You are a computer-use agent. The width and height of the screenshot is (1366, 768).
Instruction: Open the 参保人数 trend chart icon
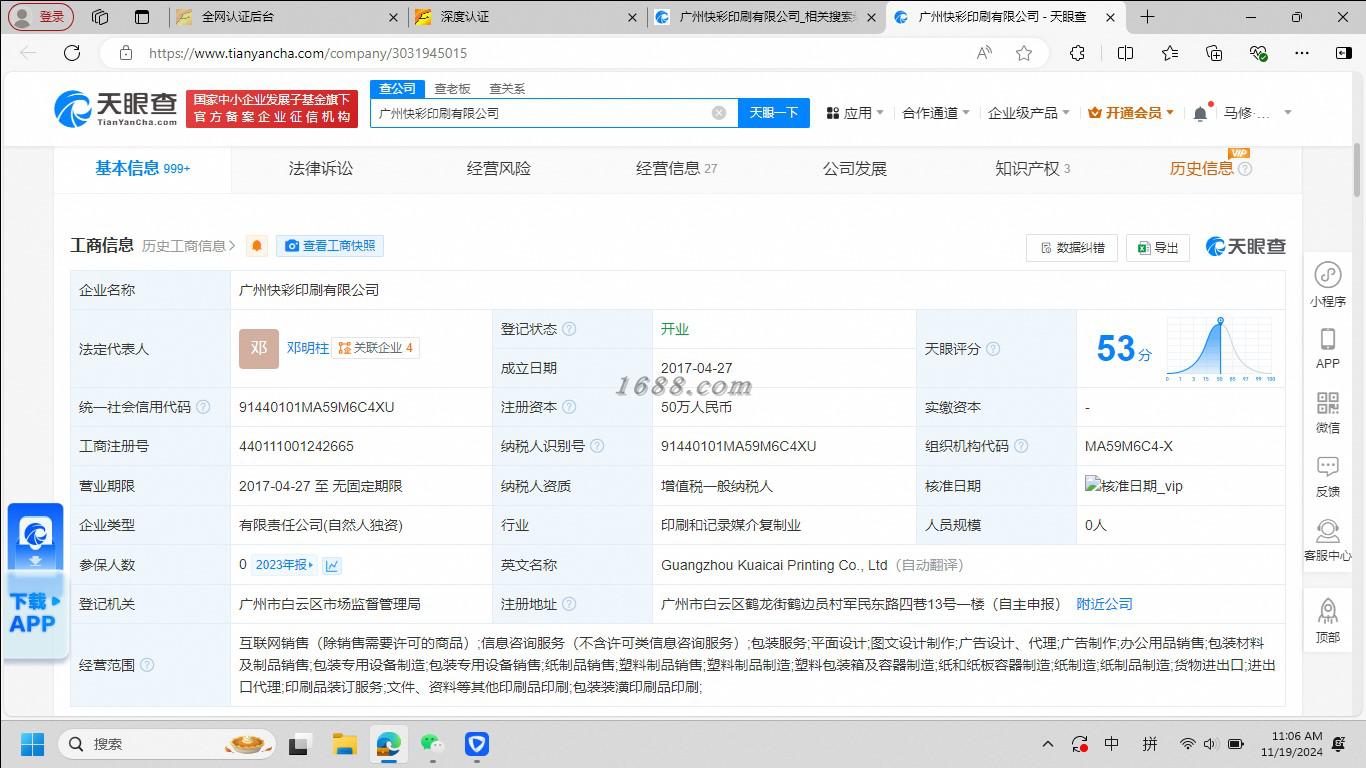click(332, 565)
